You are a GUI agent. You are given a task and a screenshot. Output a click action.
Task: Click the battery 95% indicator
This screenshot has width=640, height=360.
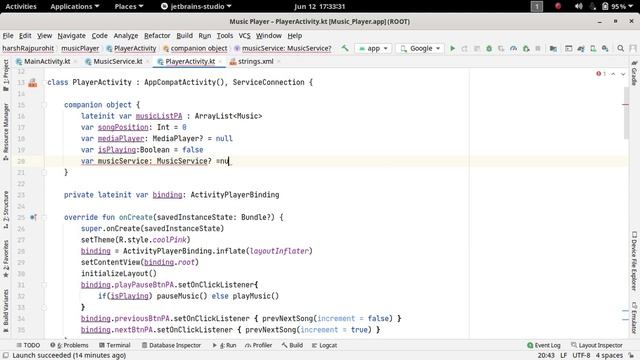coord(614,6)
